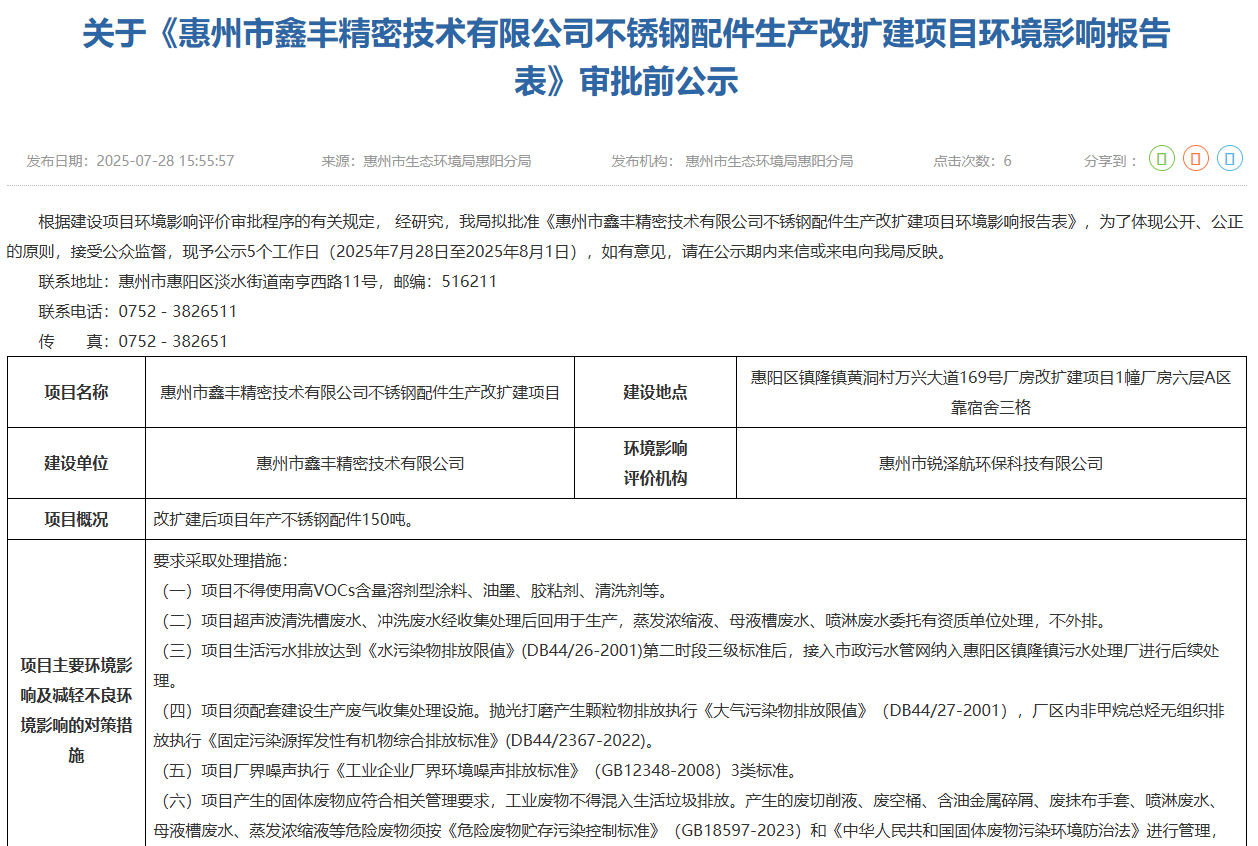Click the orange circular share icon
Screen dimensions: 1258x846
click(x=1196, y=159)
